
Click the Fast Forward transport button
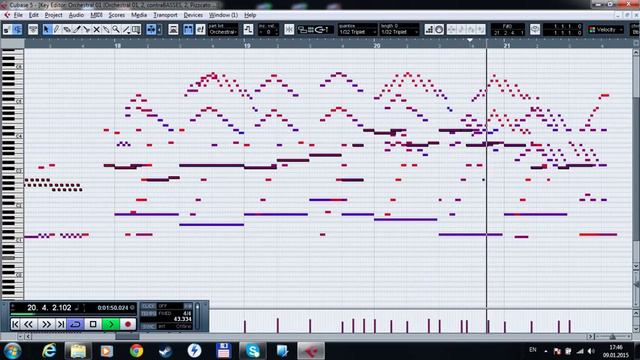point(46,324)
